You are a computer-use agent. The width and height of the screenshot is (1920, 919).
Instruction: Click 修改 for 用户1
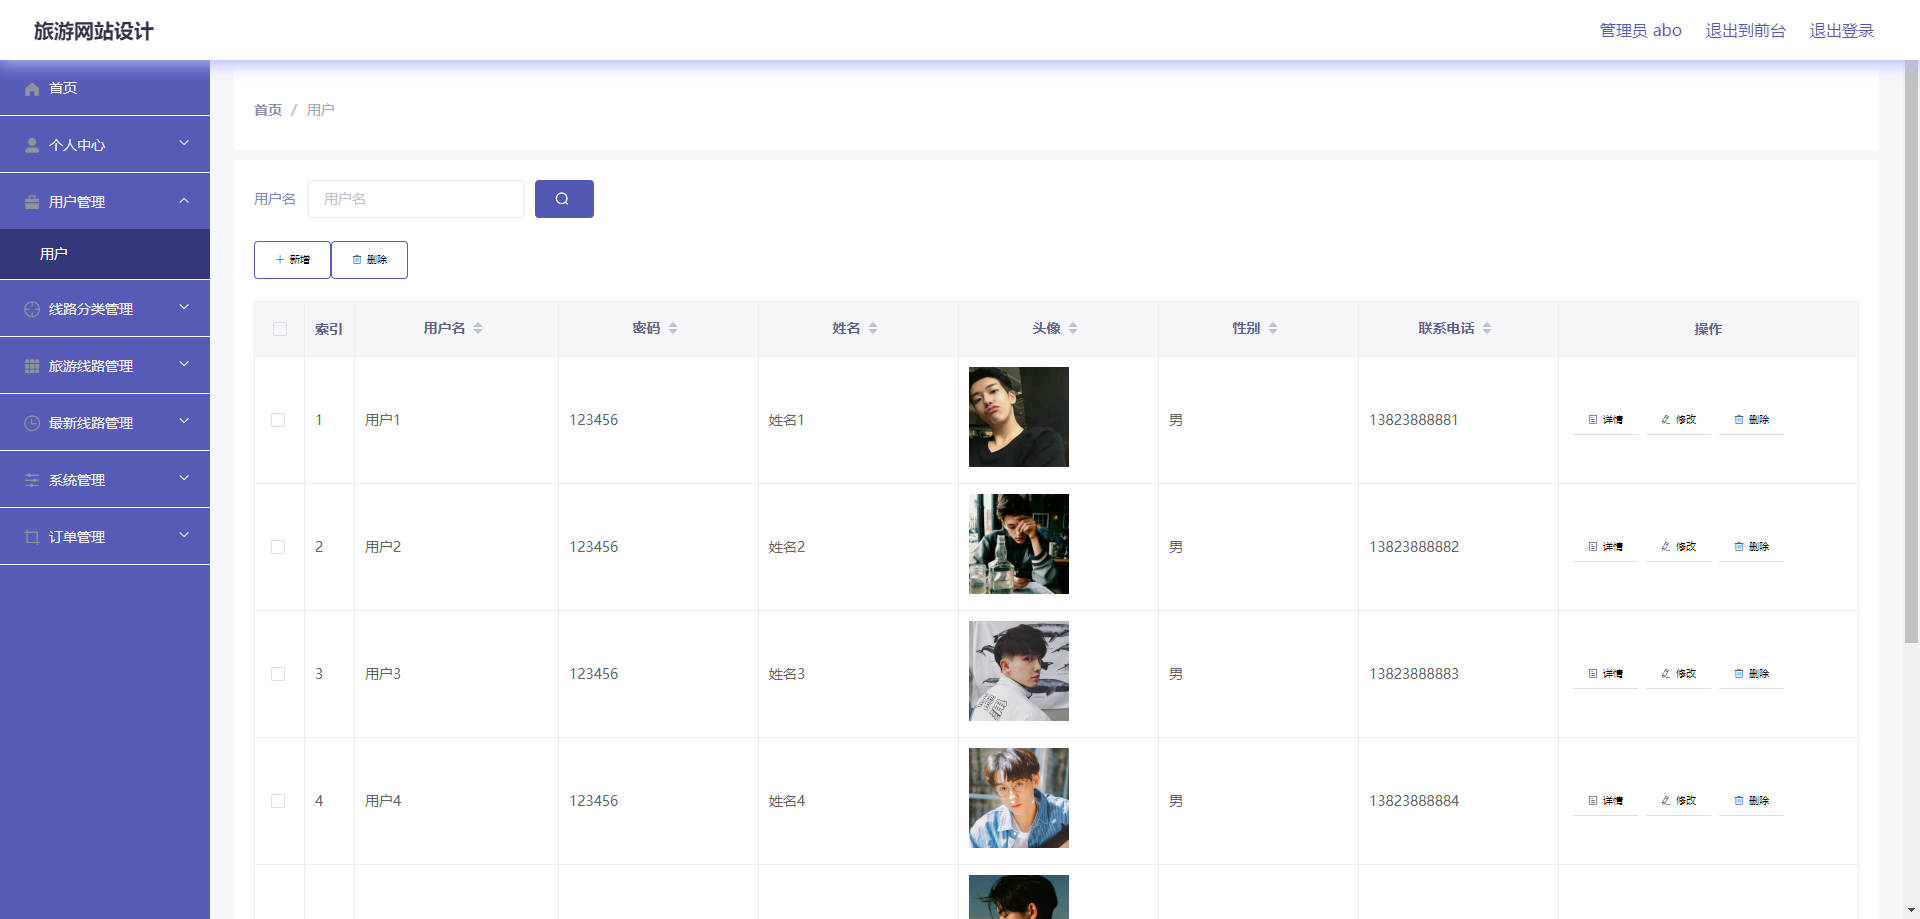(x=1678, y=420)
